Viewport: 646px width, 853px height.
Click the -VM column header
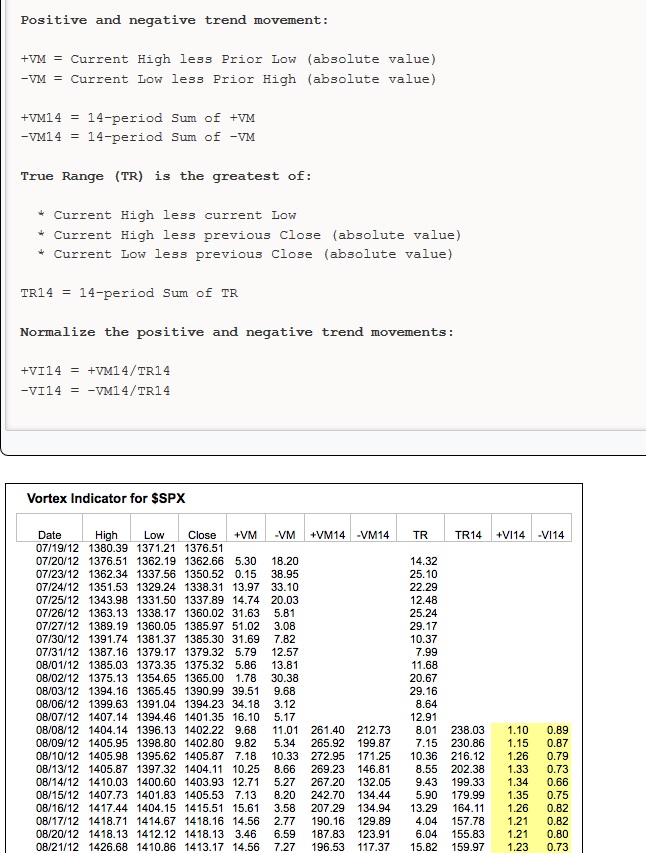point(285,535)
